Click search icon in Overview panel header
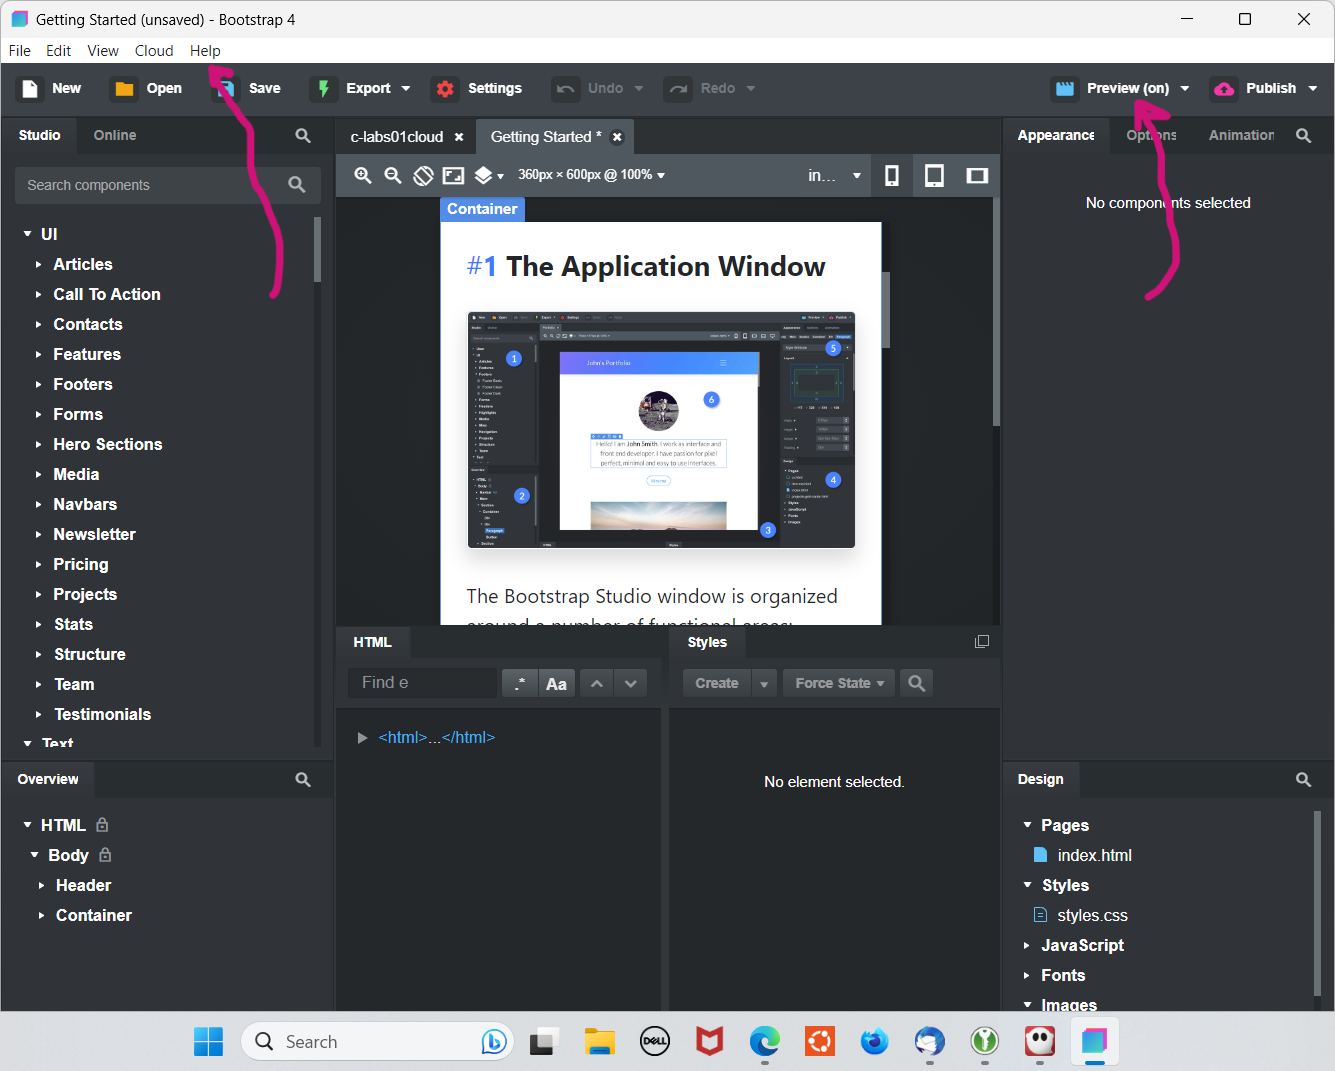This screenshot has width=1335, height=1071. pos(303,780)
